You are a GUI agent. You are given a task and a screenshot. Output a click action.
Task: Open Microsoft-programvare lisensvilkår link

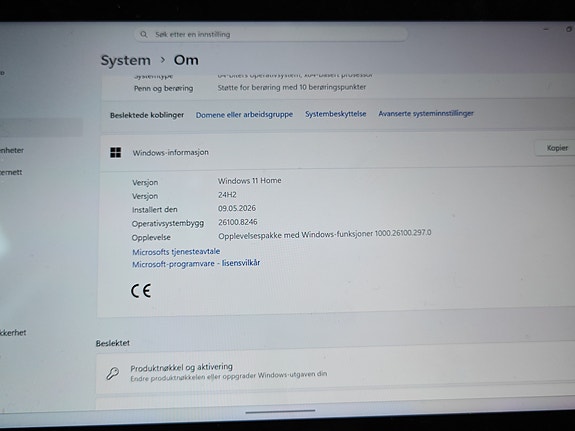[x=196, y=263]
